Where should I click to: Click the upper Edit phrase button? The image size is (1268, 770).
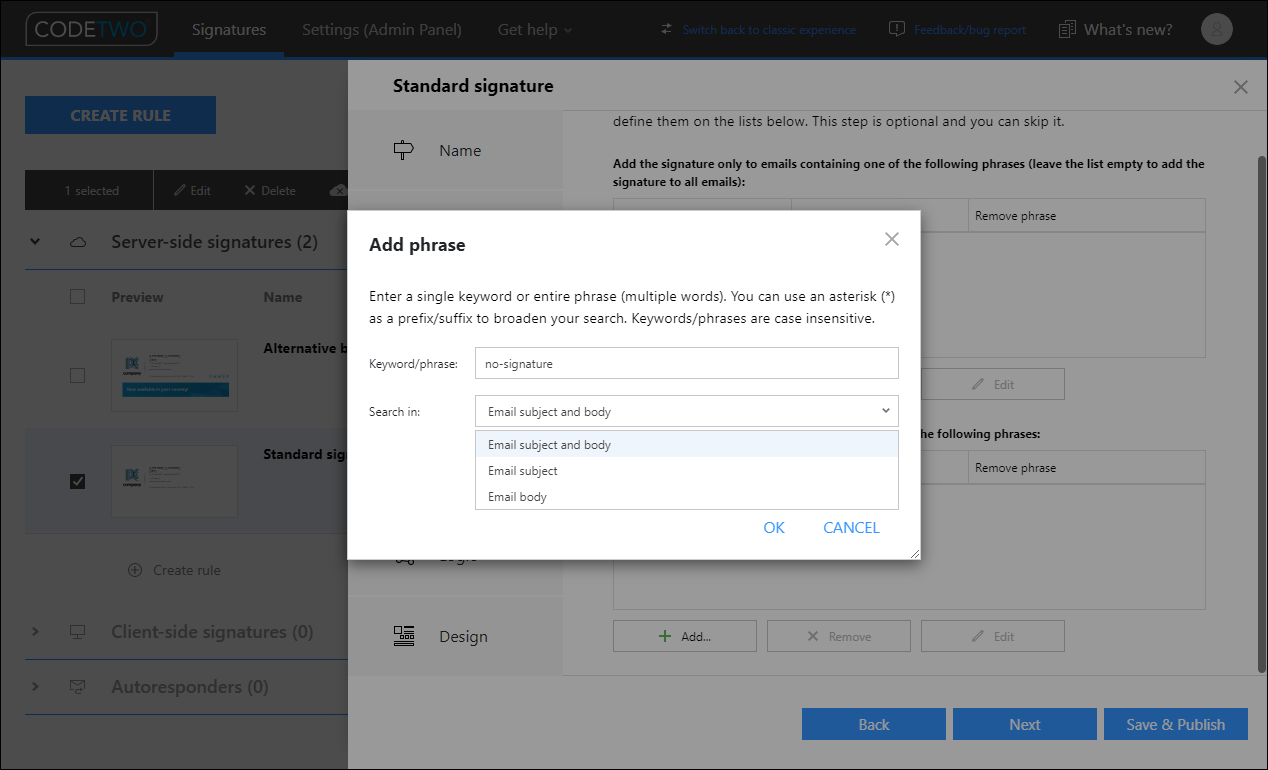[992, 384]
